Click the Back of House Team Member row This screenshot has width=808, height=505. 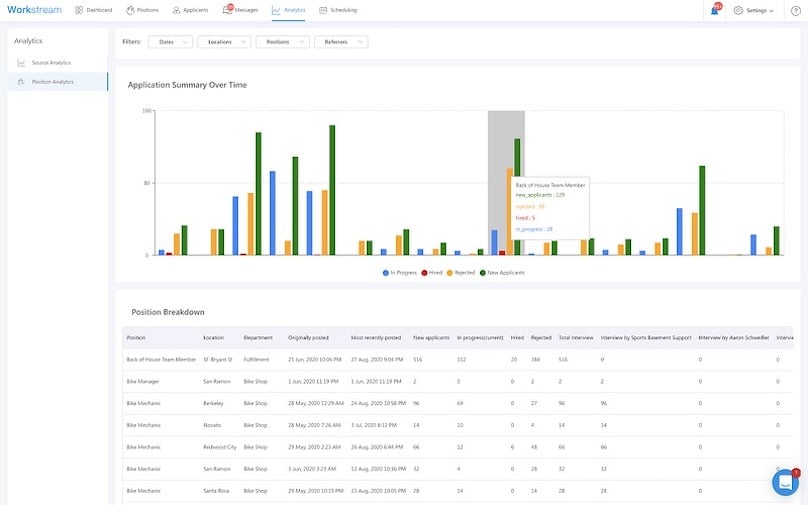pos(161,358)
